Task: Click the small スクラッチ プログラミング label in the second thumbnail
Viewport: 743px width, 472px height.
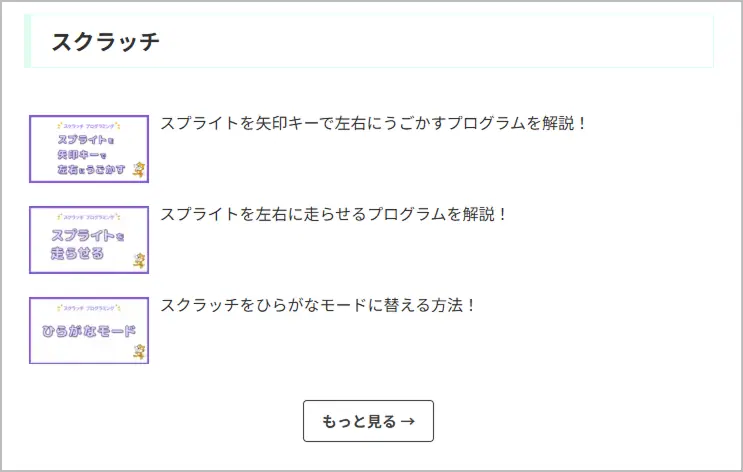Action: click(x=89, y=217)
